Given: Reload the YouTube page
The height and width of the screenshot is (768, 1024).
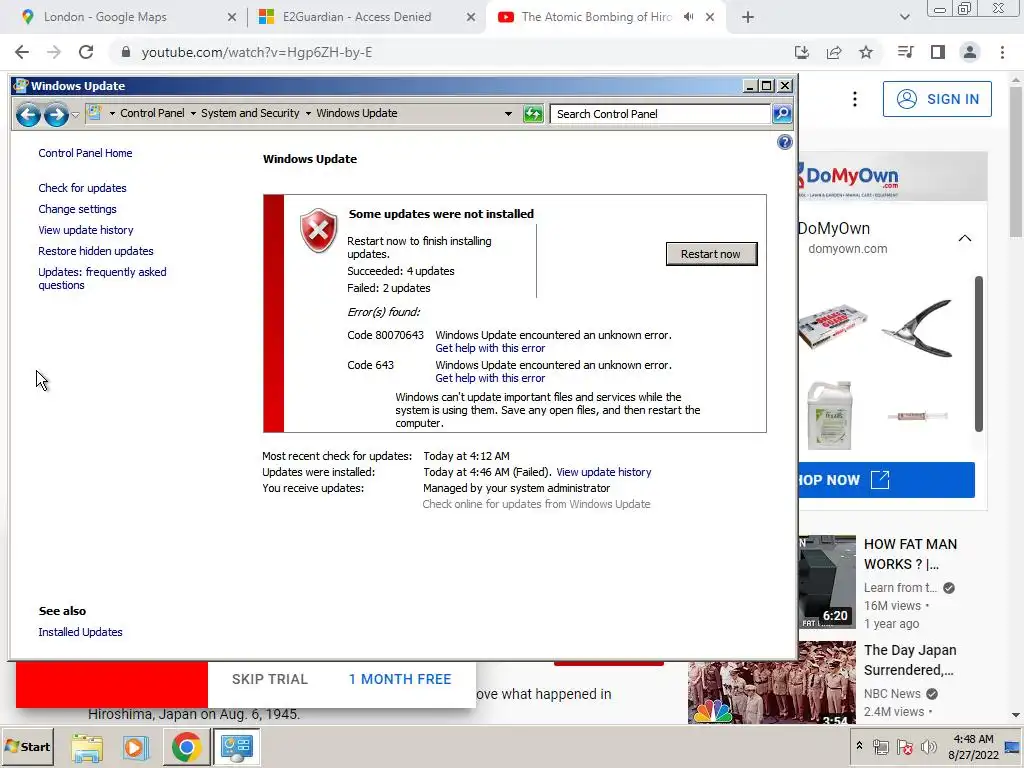Looking at the screenshot, I should tap(86, 52).
